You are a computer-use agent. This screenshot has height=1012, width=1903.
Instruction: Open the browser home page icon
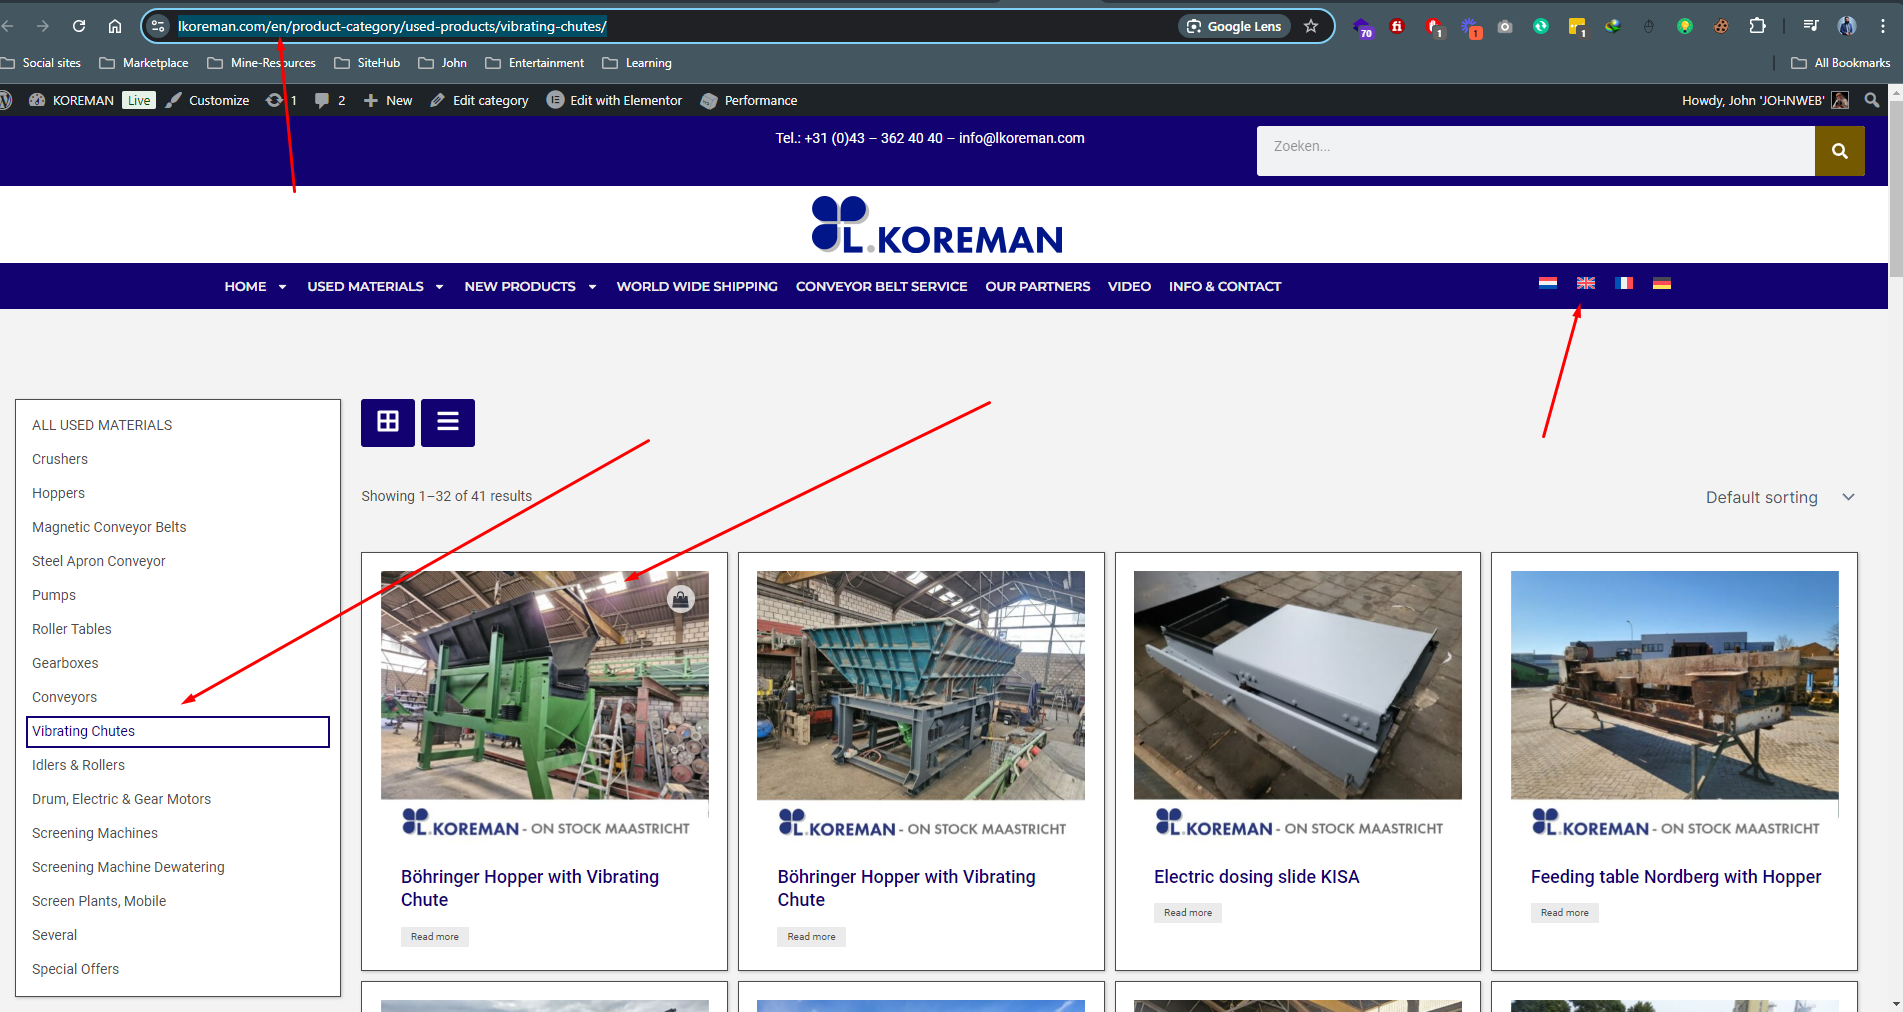115,26
